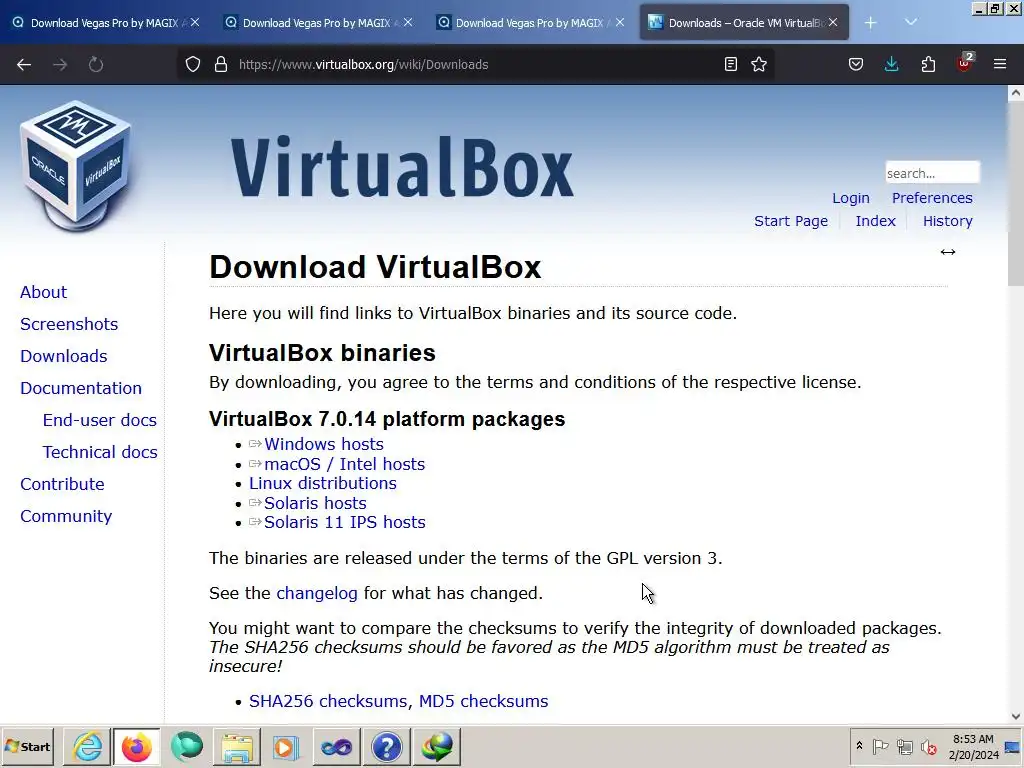Show hidden tray icons arrow
The height and width of the screenshot is (768, 1024).
pyautogui.click(x=859, y=745)
